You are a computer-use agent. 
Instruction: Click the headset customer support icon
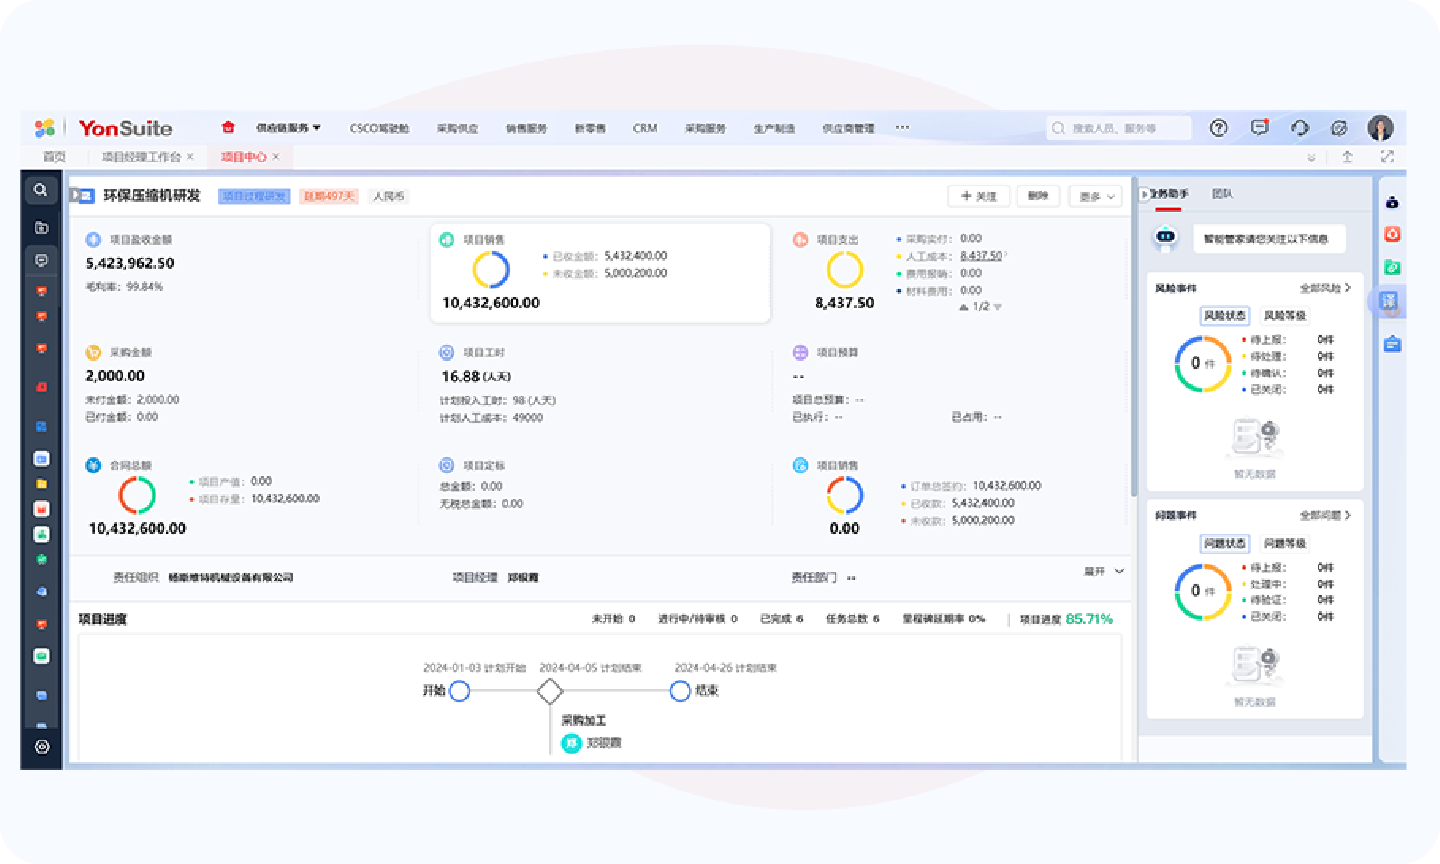tap(1299, 128)
